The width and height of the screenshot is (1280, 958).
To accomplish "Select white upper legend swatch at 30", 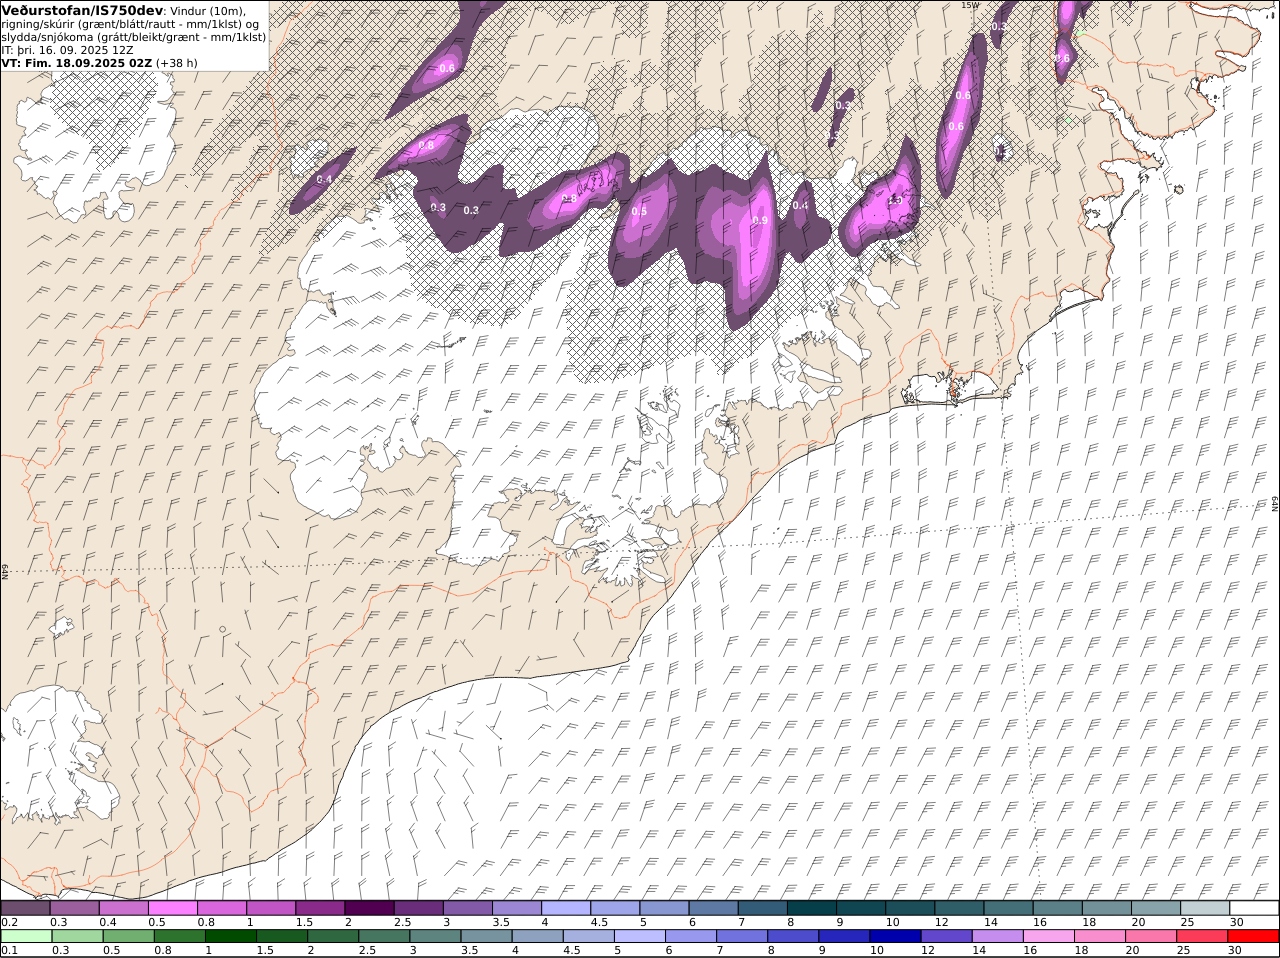I will coord(1253,908).
